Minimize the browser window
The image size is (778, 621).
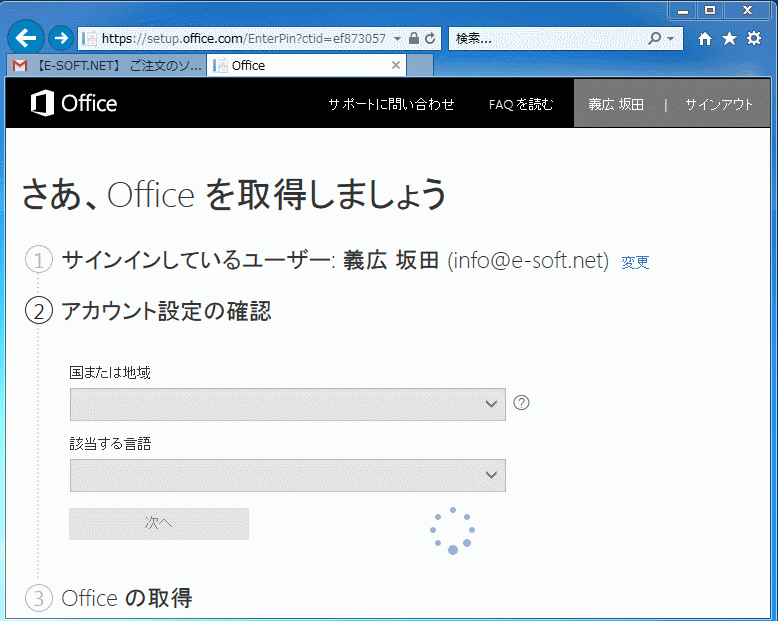tap(683, 10)
